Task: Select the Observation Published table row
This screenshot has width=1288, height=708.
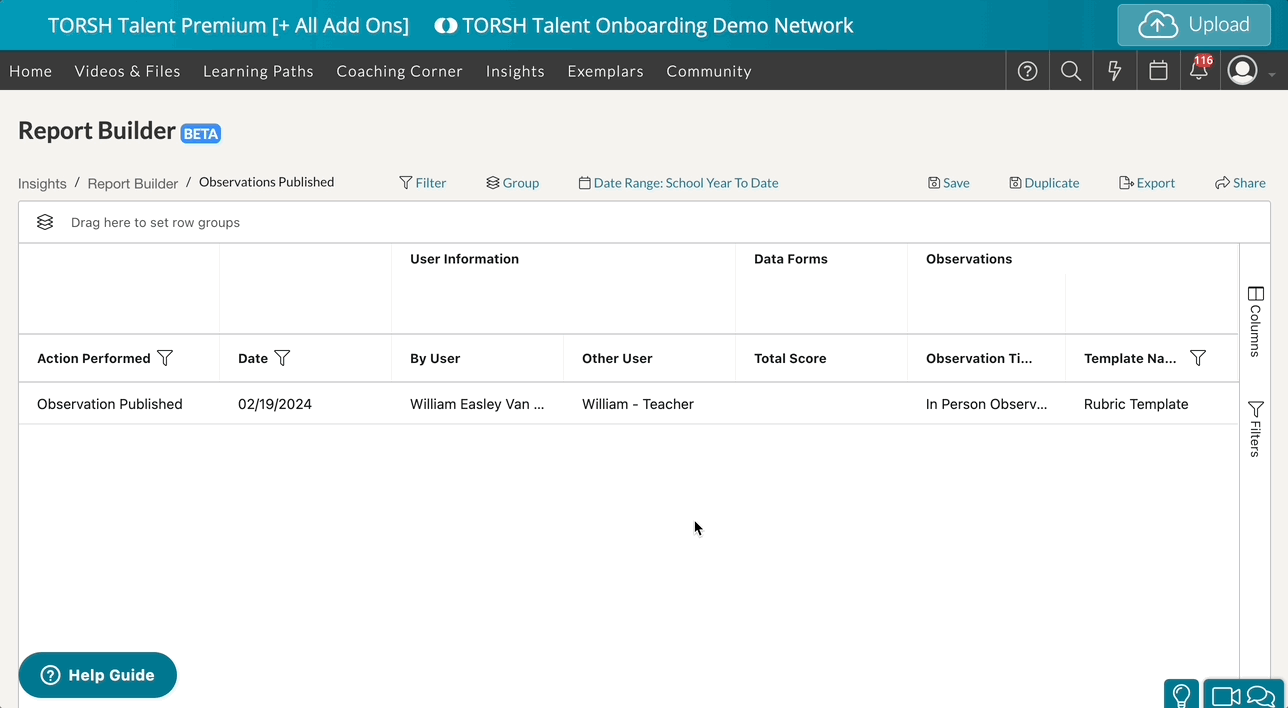Action: click(x=110, y=404)
